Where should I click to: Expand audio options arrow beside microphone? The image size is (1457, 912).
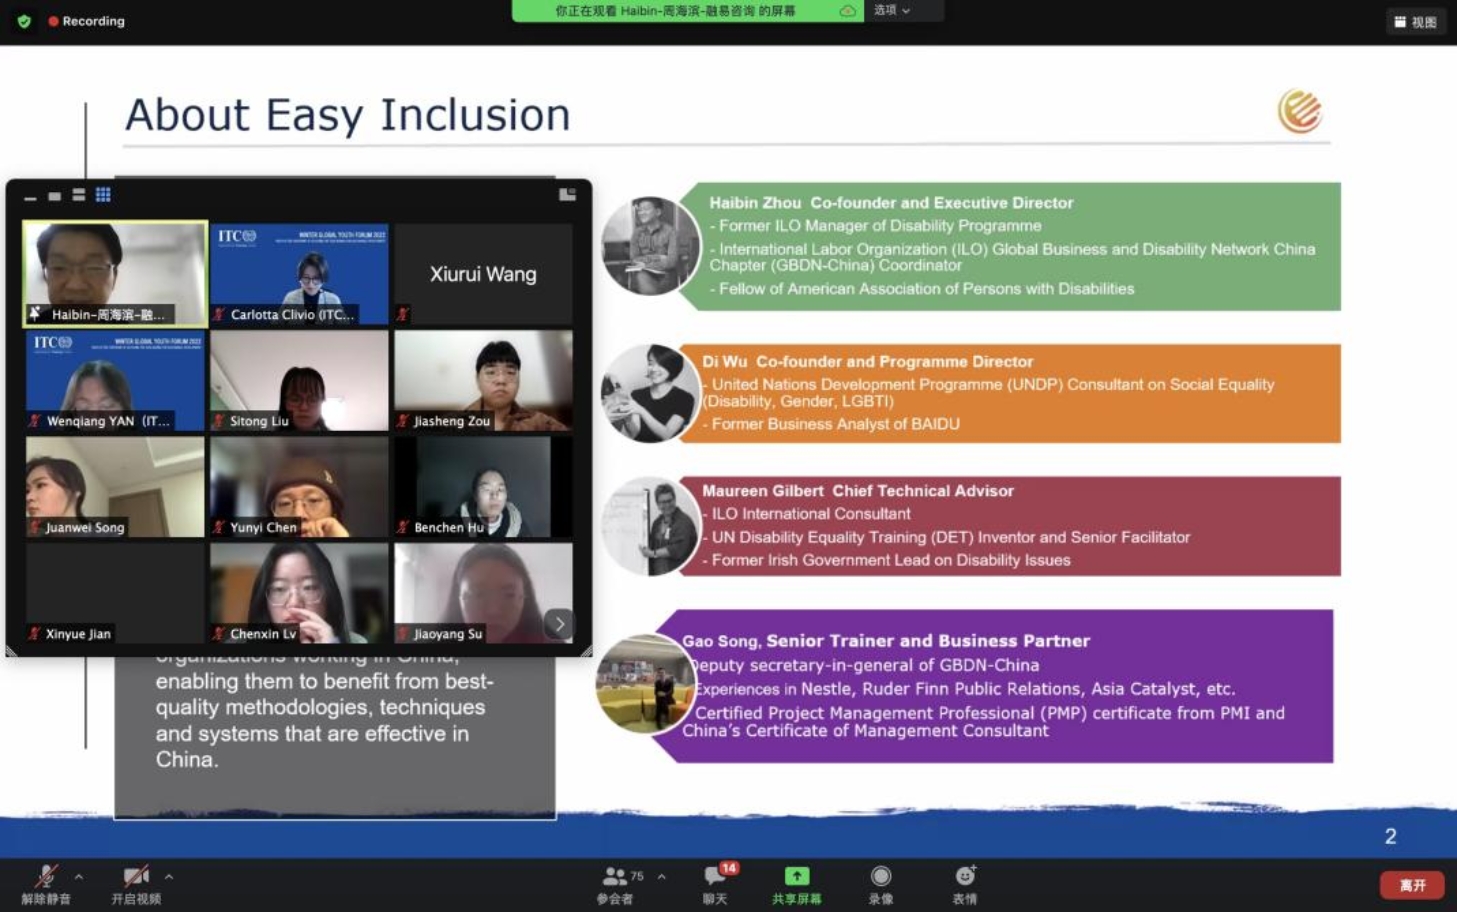point(79,877)
